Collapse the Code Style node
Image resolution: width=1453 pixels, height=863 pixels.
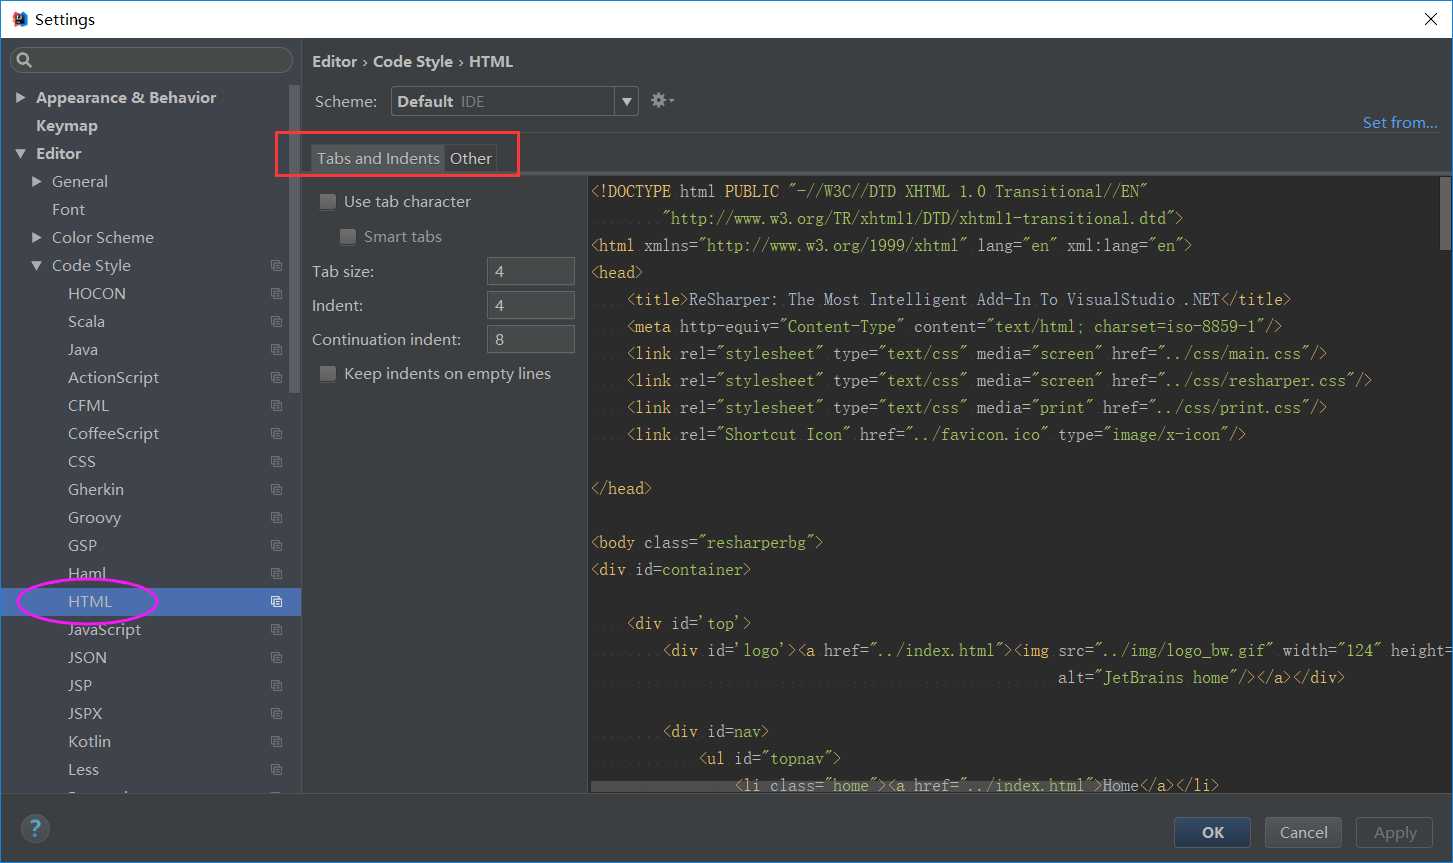(x=36, y=265)
